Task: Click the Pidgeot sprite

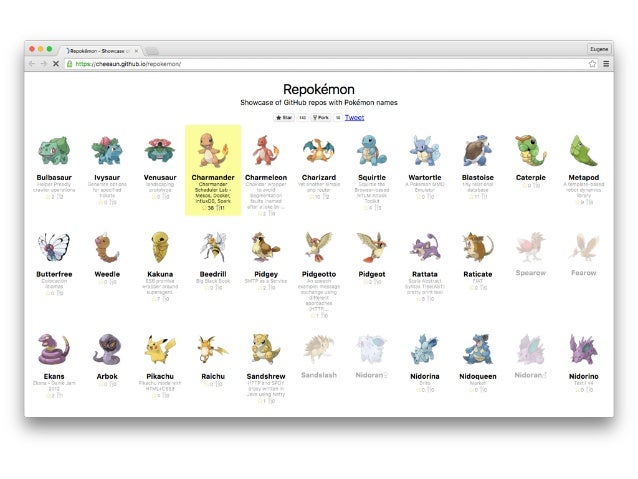Action: pyautogui.click(x=371, y=247)
